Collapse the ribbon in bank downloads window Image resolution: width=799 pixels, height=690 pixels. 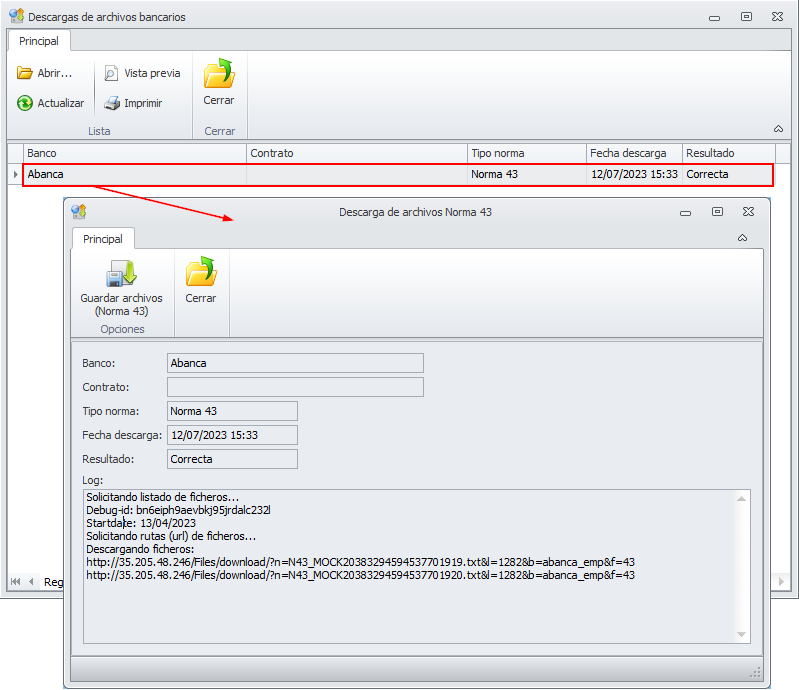click(x=778, y=129)
